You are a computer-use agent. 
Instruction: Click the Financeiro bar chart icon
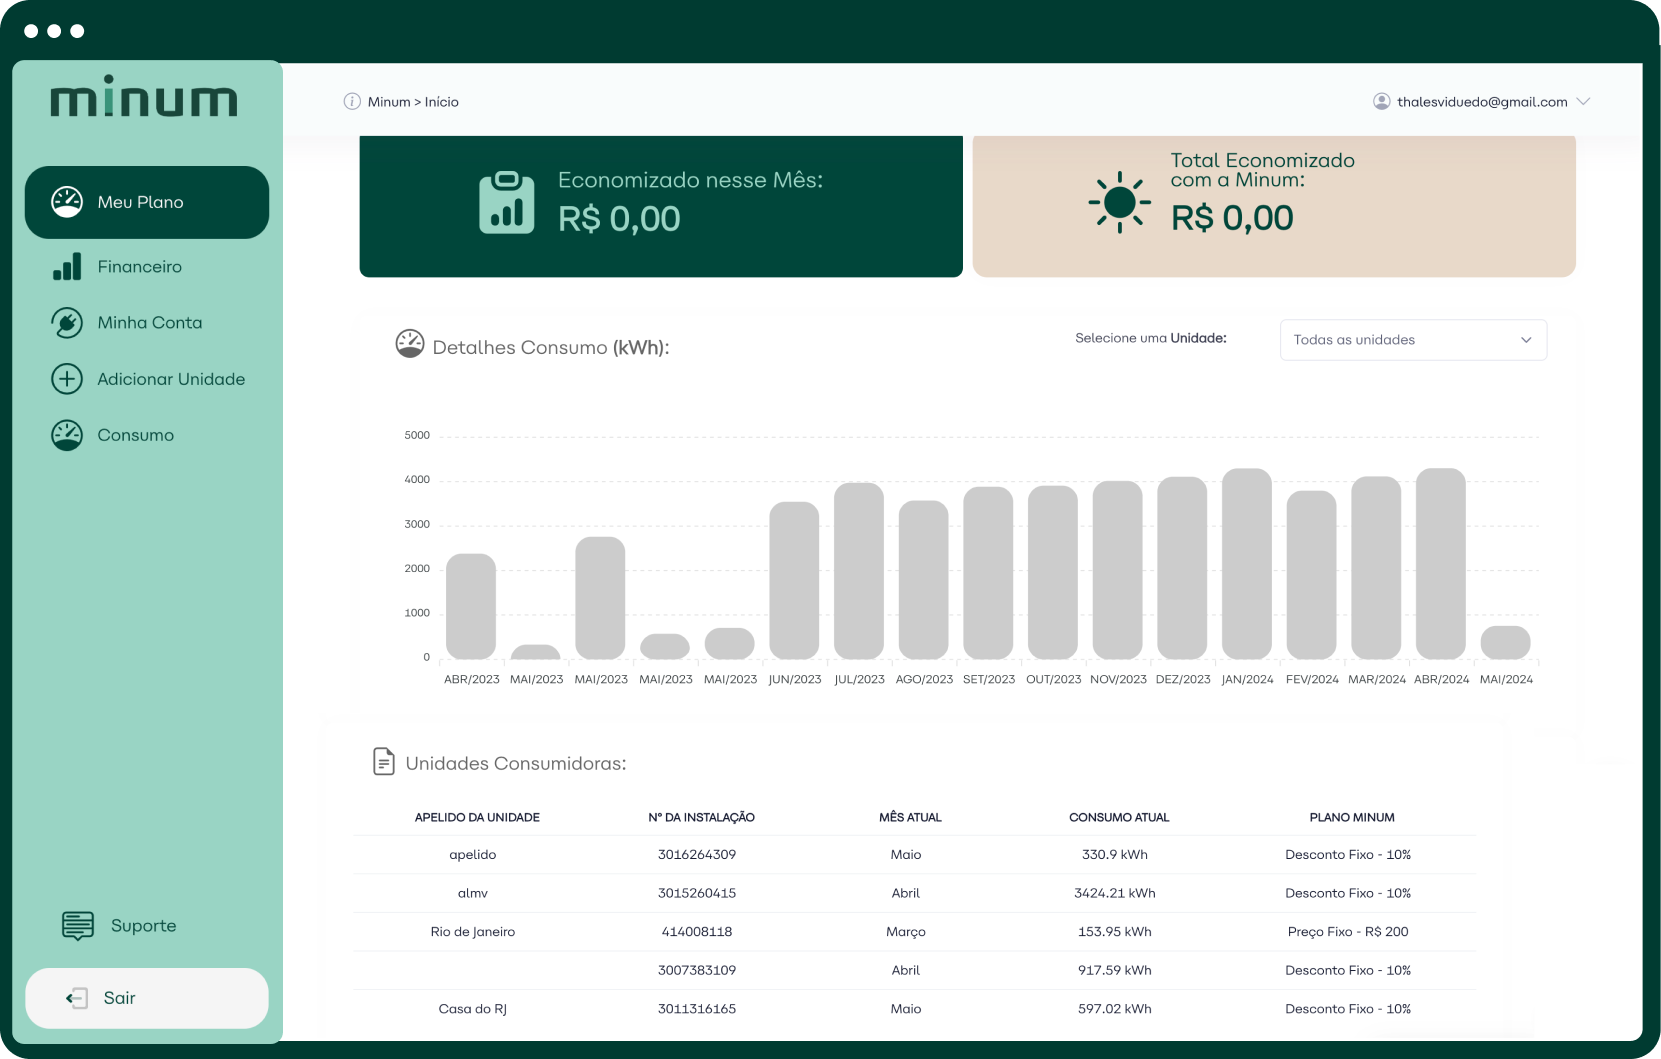click(x=67, y=267)
